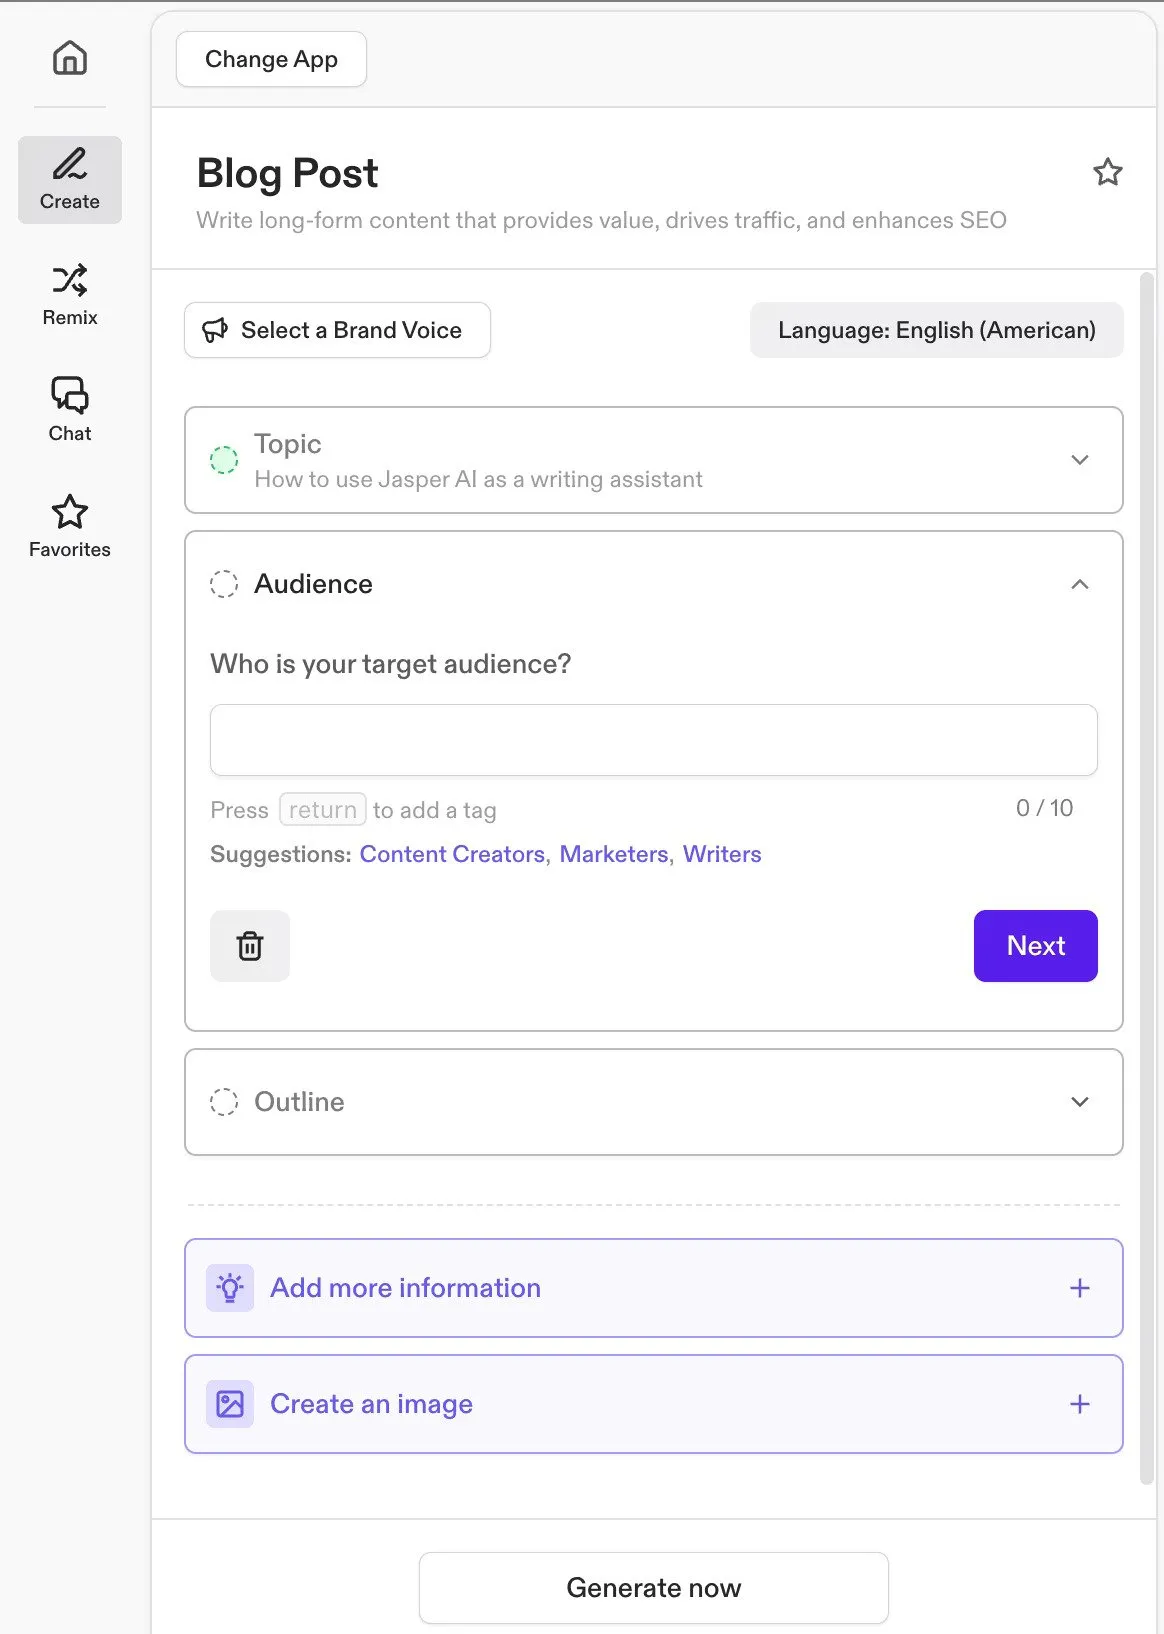Click the home icon in sidebar
This screenshot has height=1634, width=1164.
click(70, 58)
